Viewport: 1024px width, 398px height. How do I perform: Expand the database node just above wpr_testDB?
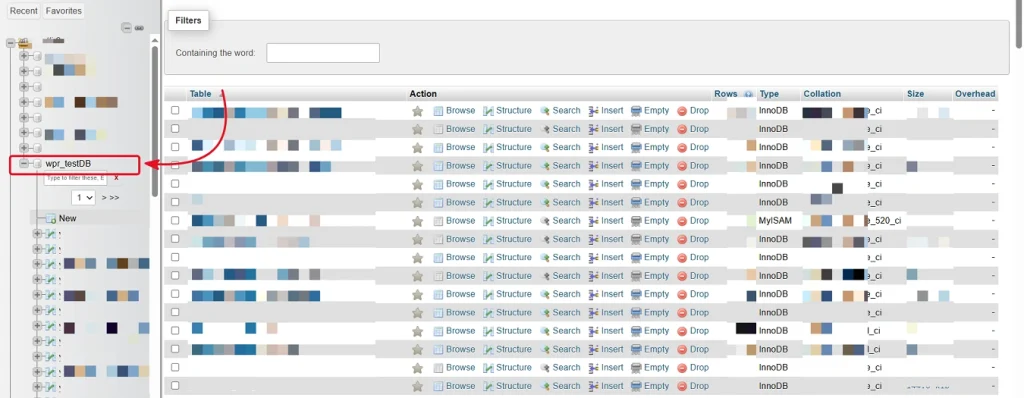(x=24, y=148)
